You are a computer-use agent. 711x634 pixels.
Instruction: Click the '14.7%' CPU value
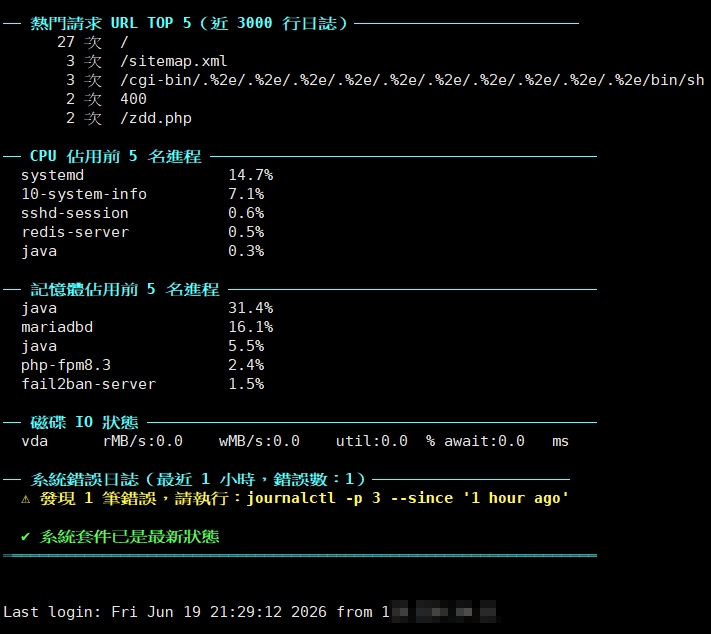(251, 175)
